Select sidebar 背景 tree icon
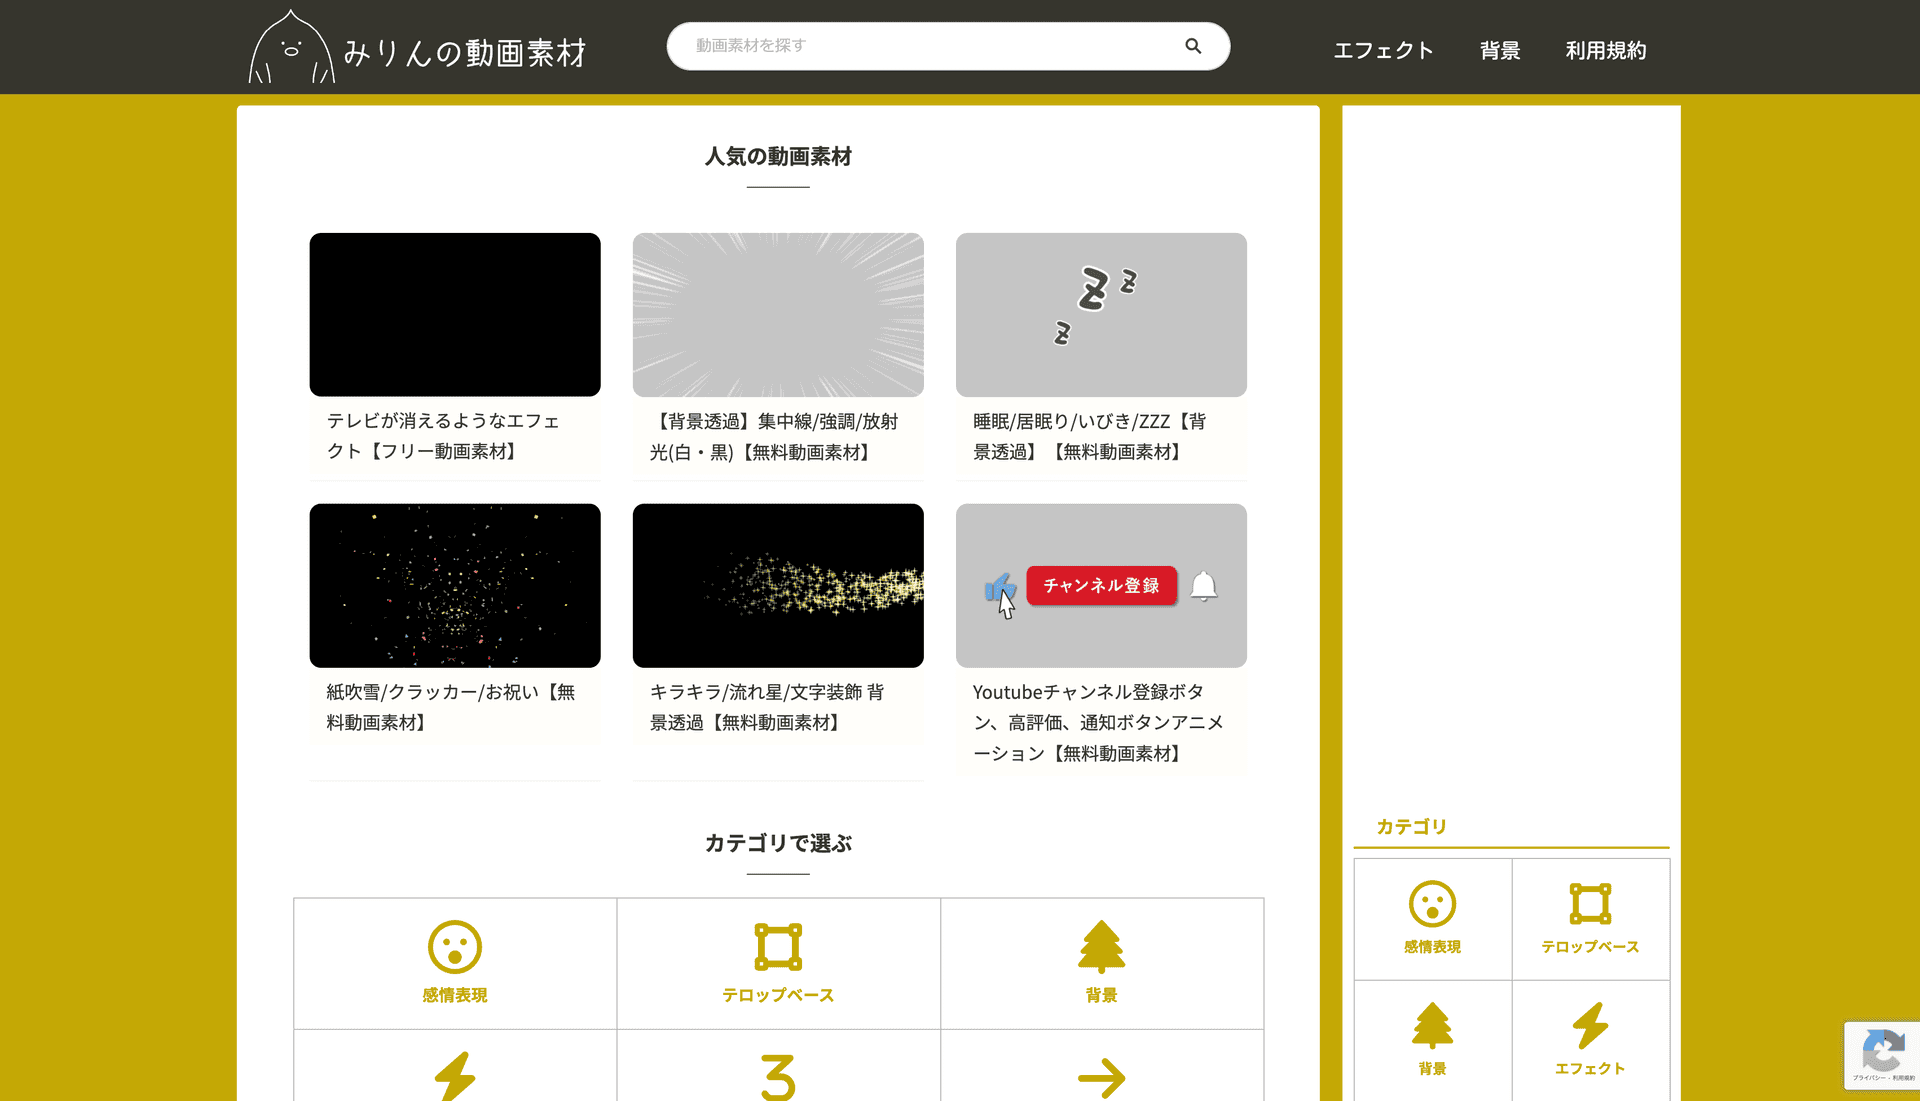The height and width of the screenshot is (1101, 1920). (x=1432, y=1026)
